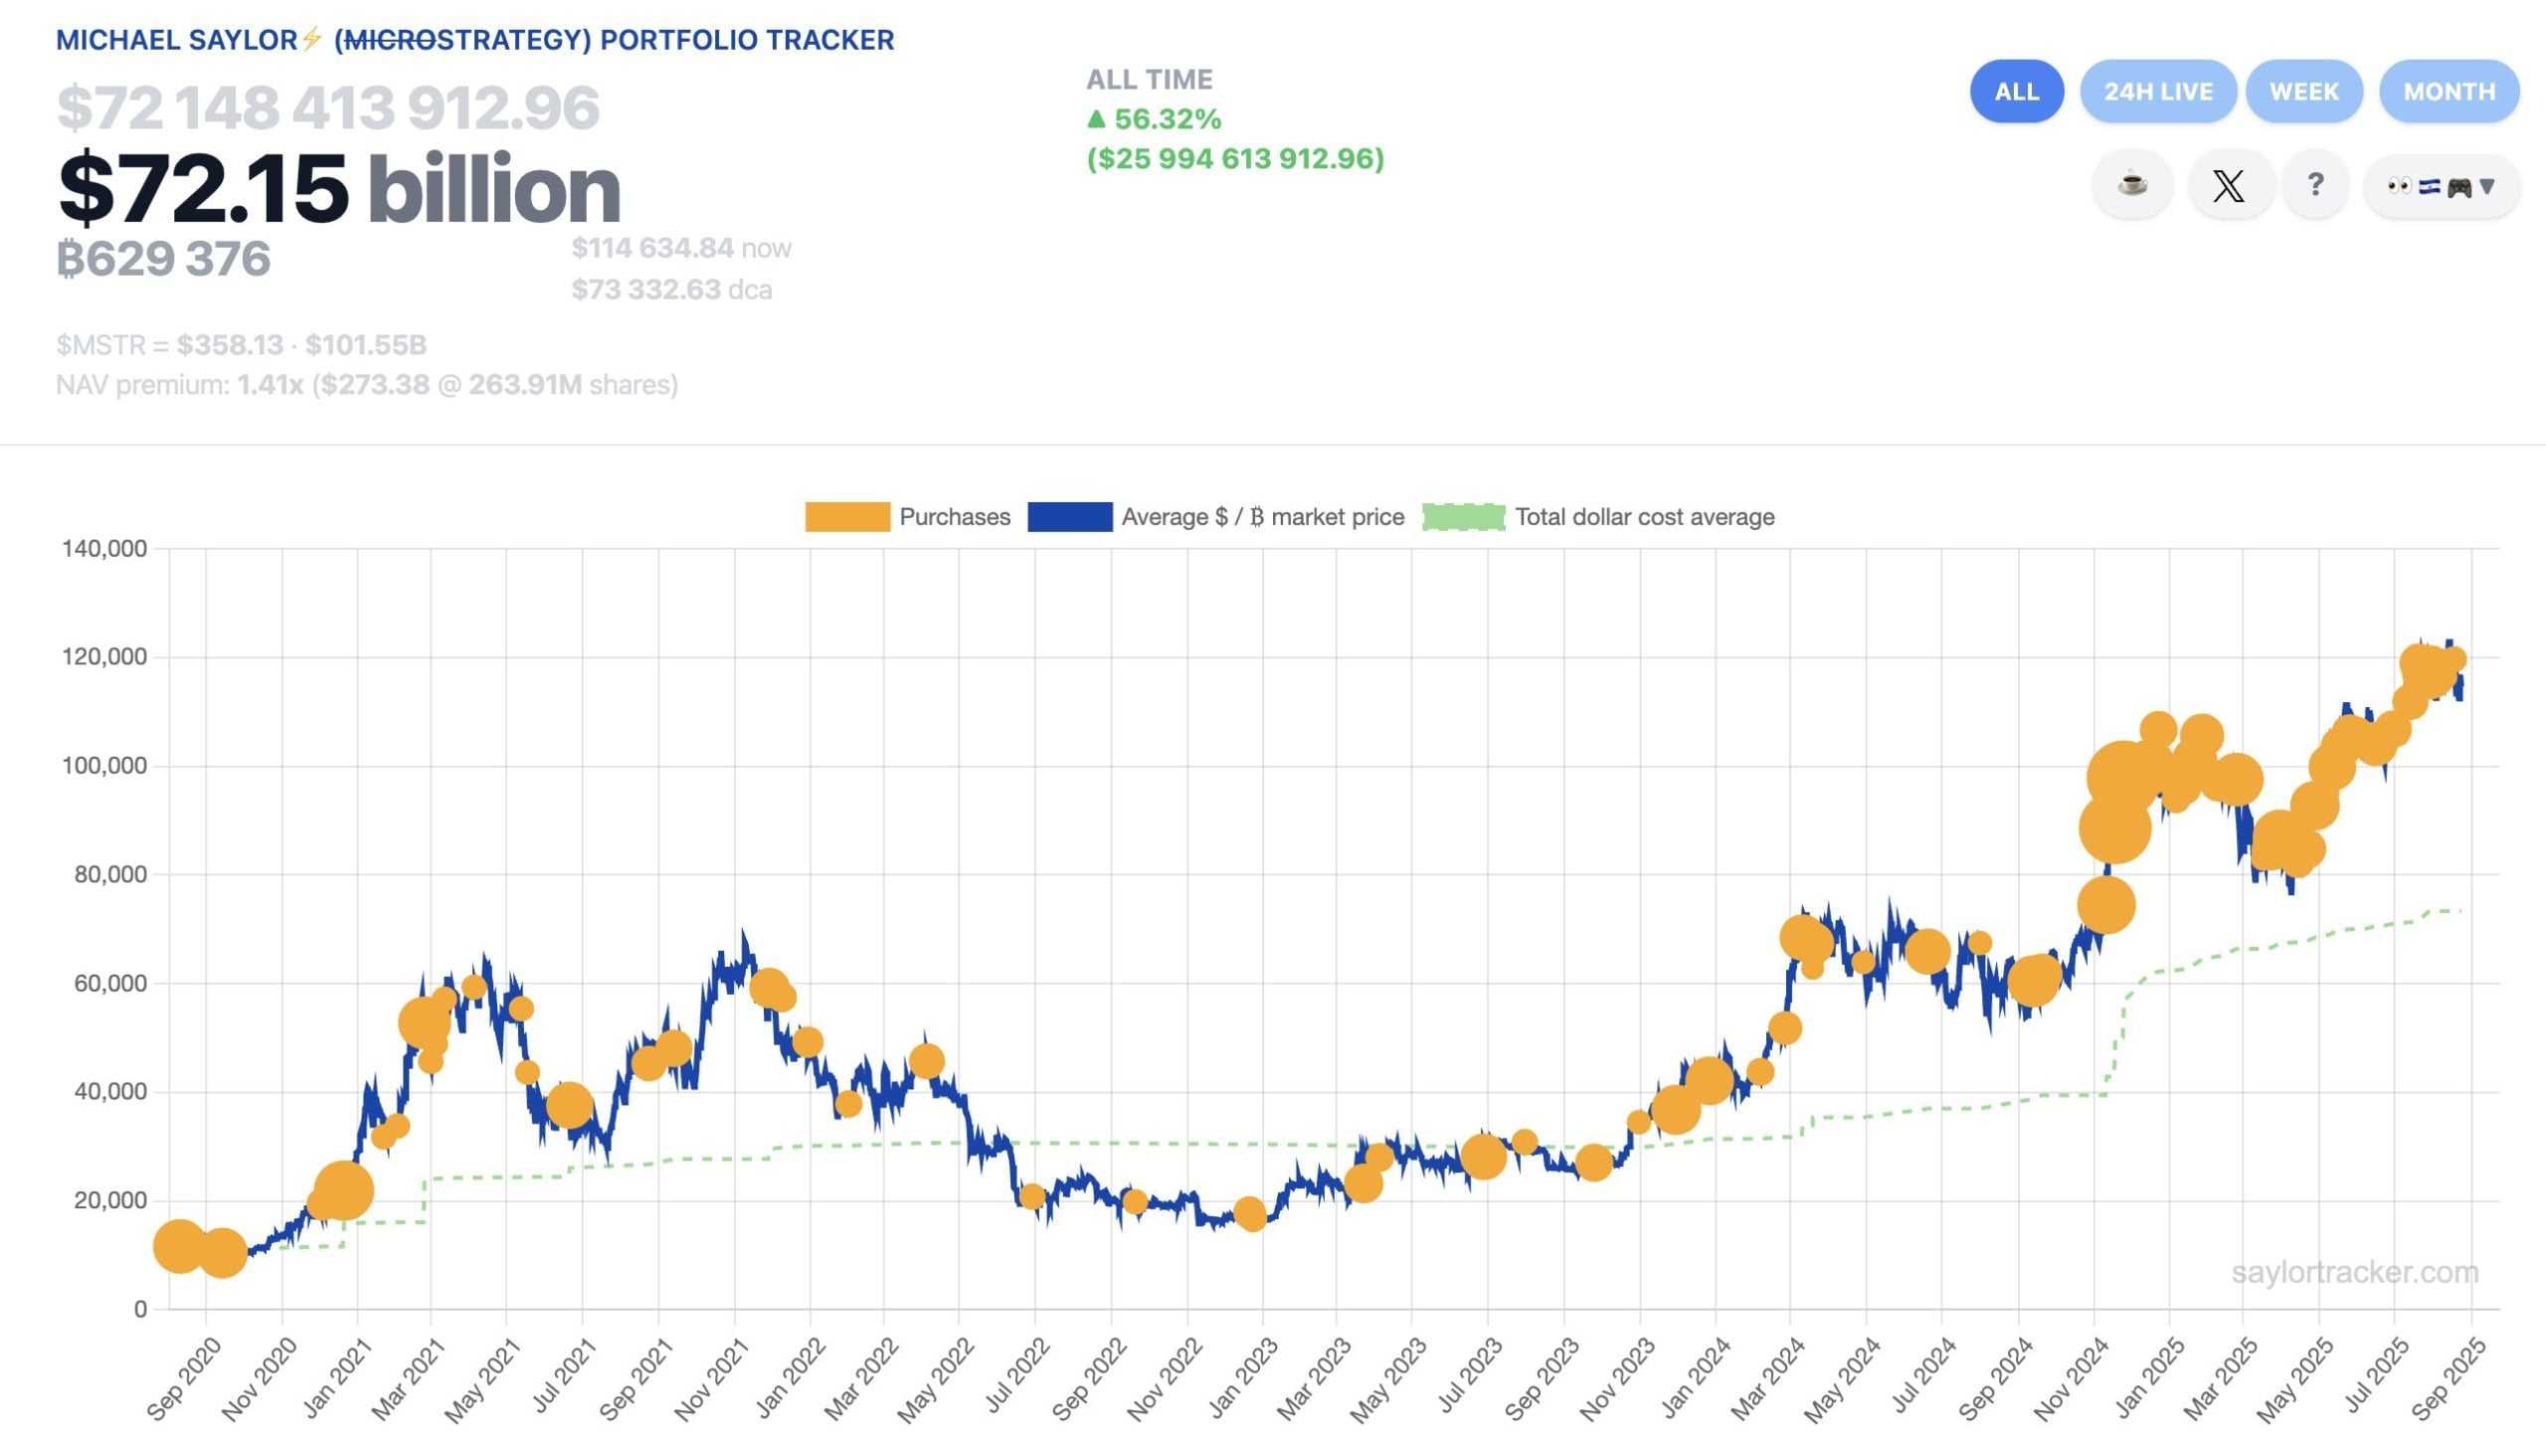Click the question mark help icon
The image size is (2546, 1456).
coord(2315,185)
